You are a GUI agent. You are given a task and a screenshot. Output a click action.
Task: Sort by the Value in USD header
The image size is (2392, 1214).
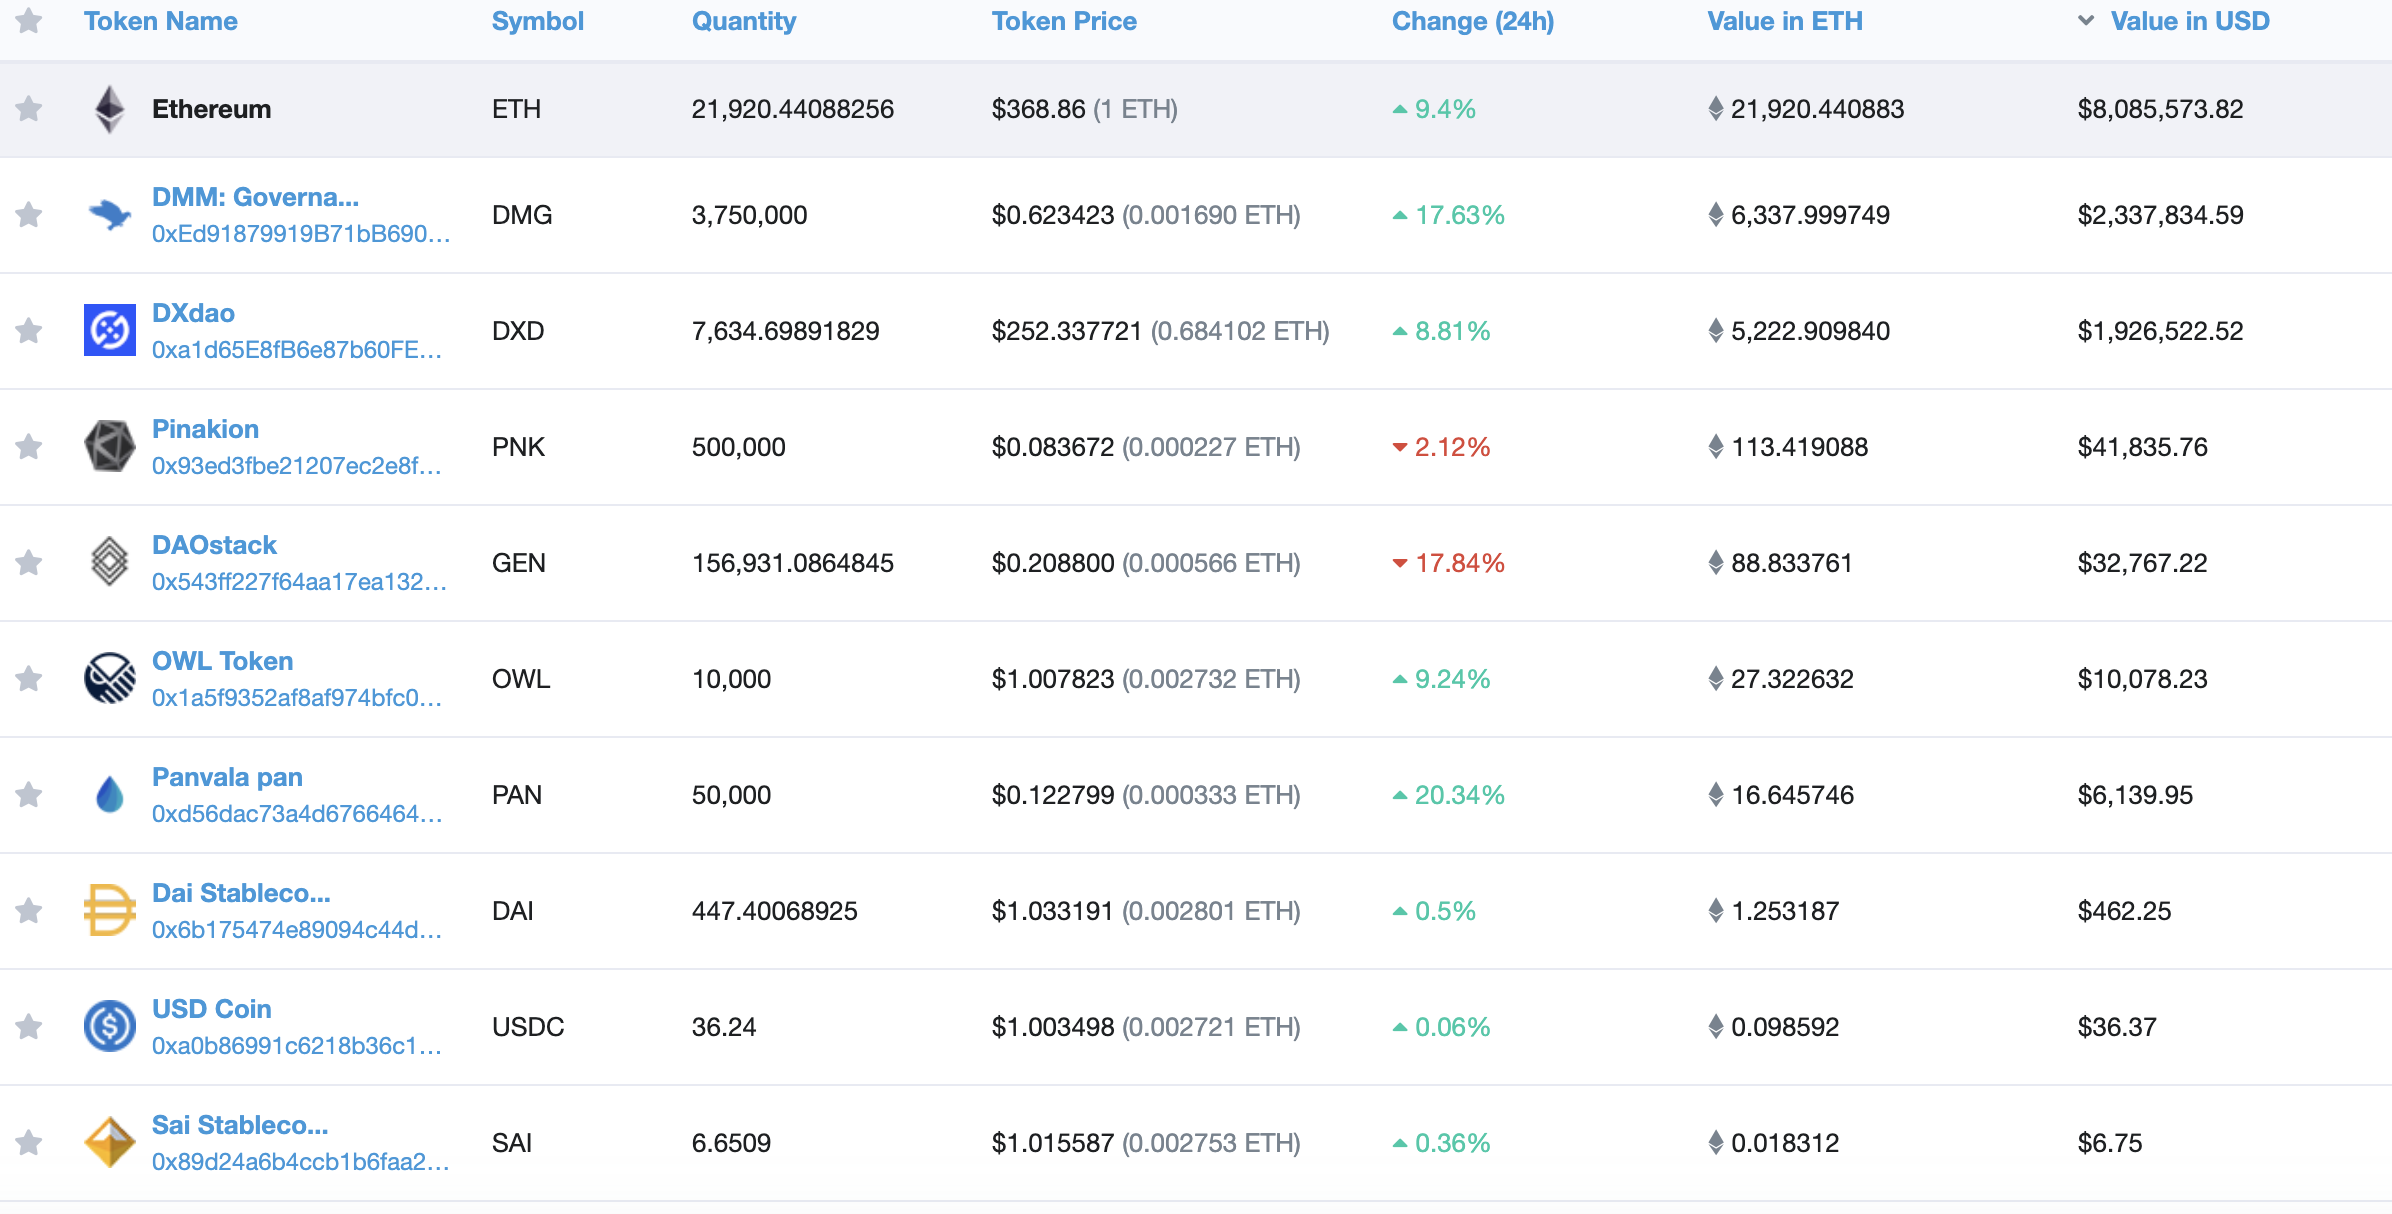[2190, 21]
